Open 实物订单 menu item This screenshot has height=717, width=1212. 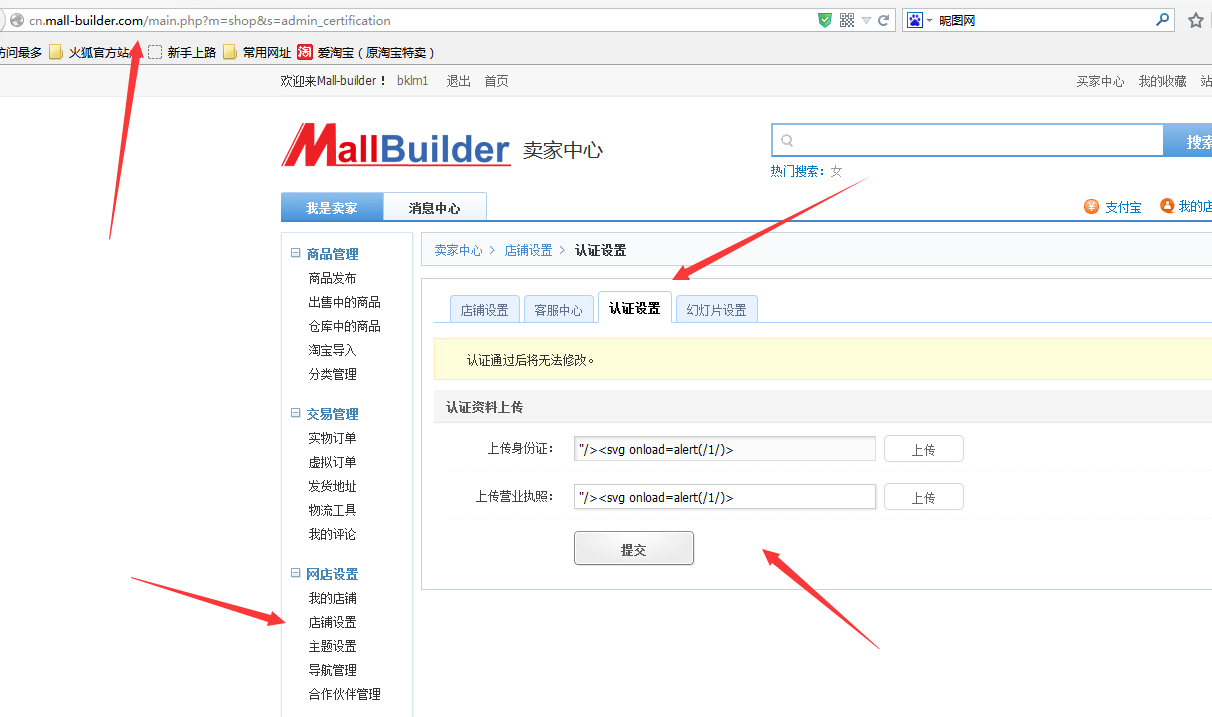pos(332,438)
